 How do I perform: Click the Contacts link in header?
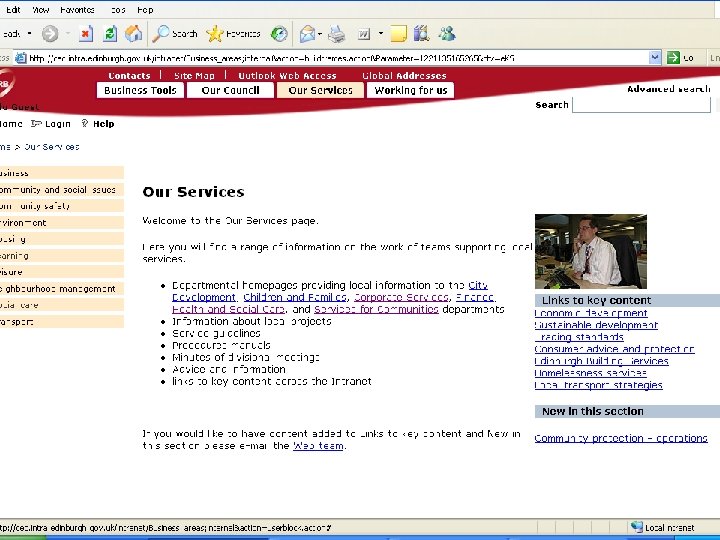129,75
